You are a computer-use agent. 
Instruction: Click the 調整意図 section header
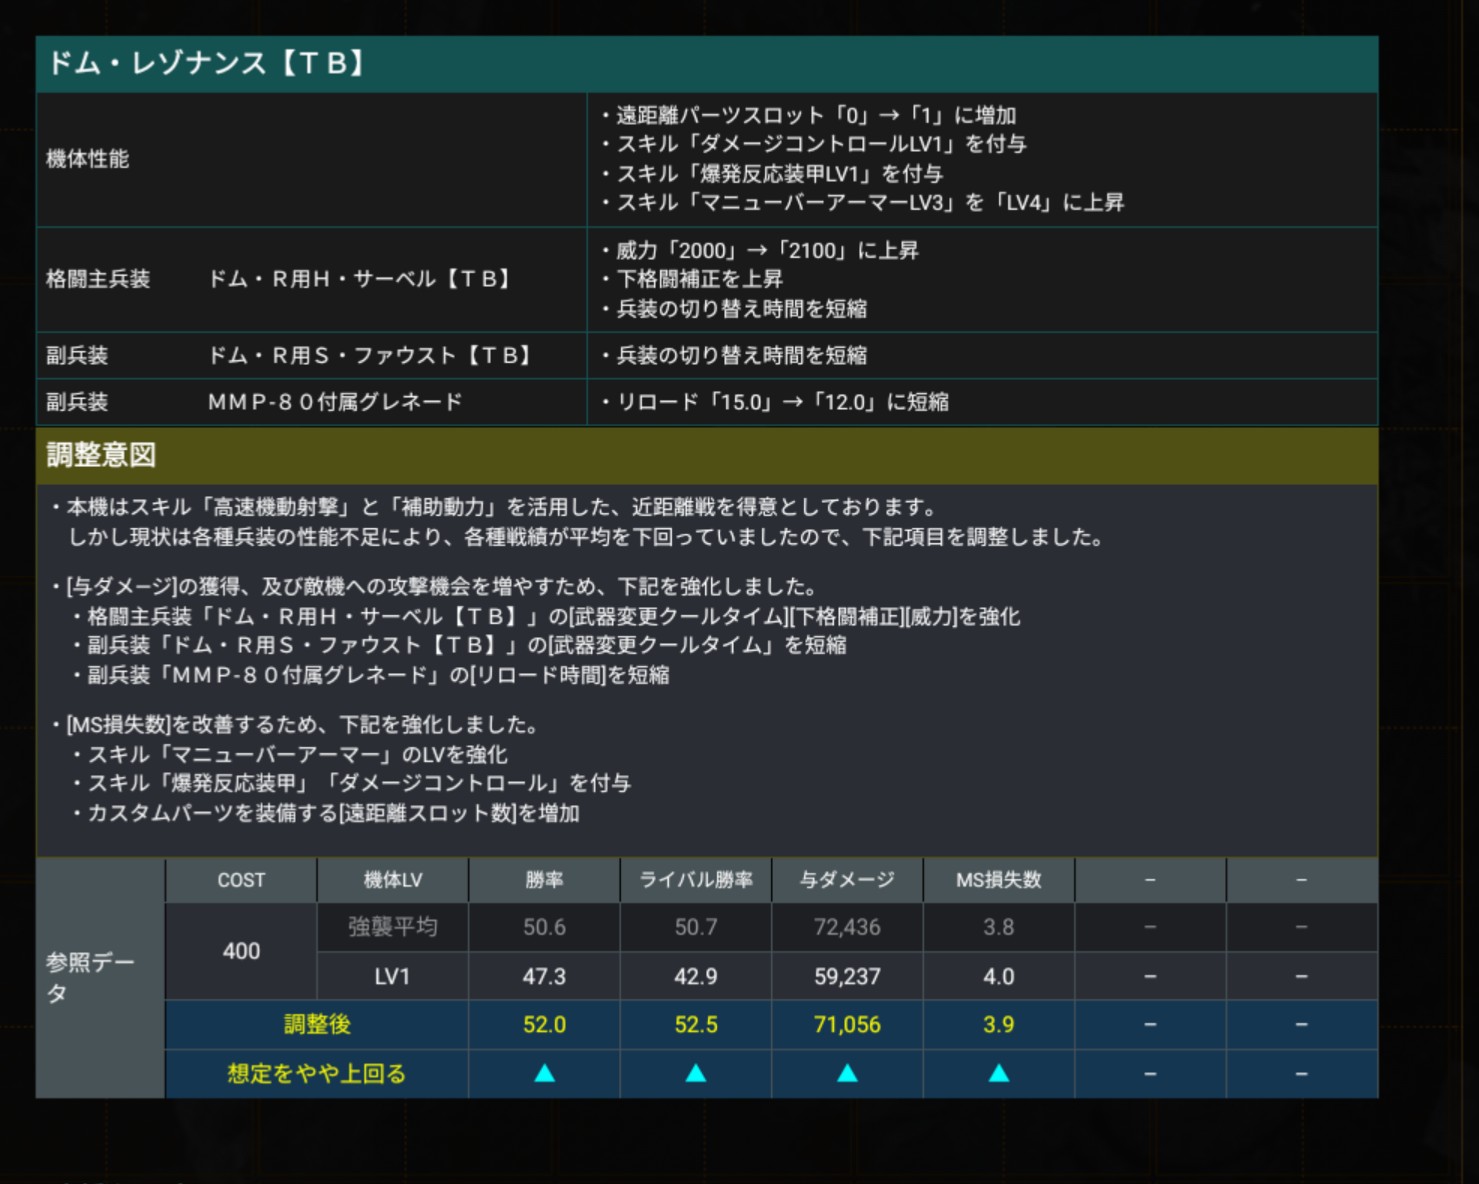point(102,456)
